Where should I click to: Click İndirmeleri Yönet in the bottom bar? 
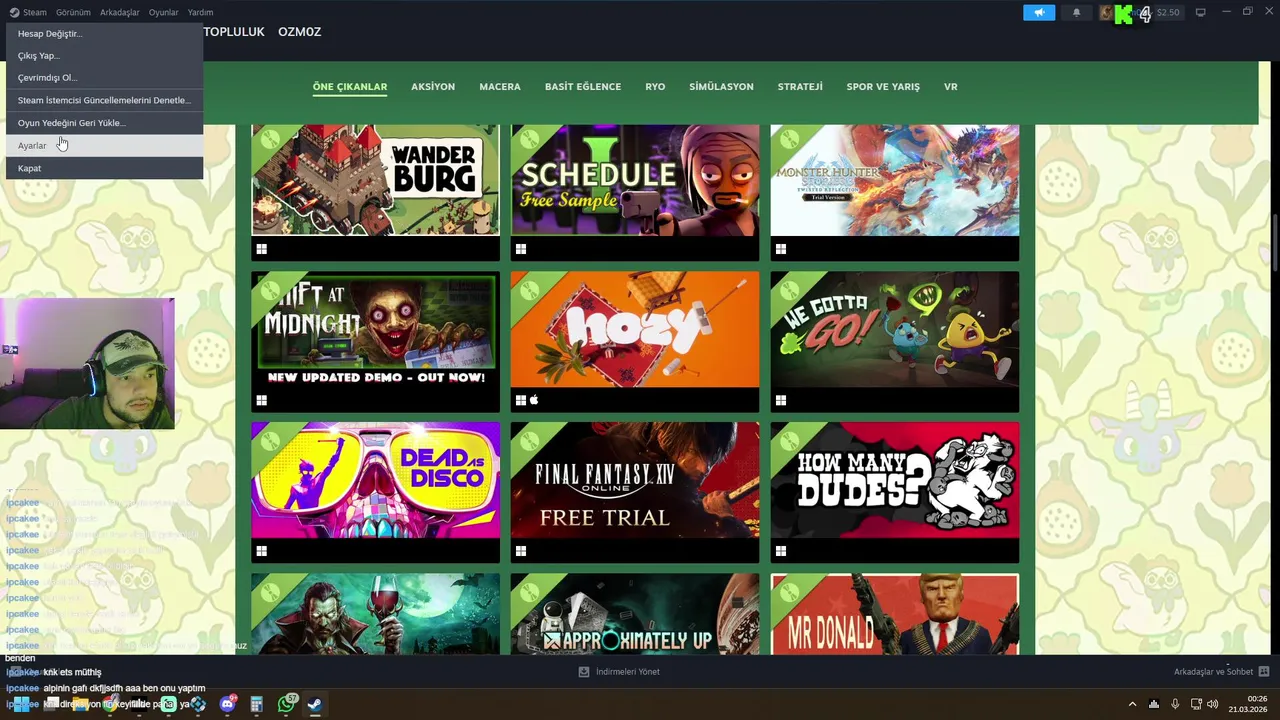click(x=628, y=672)
